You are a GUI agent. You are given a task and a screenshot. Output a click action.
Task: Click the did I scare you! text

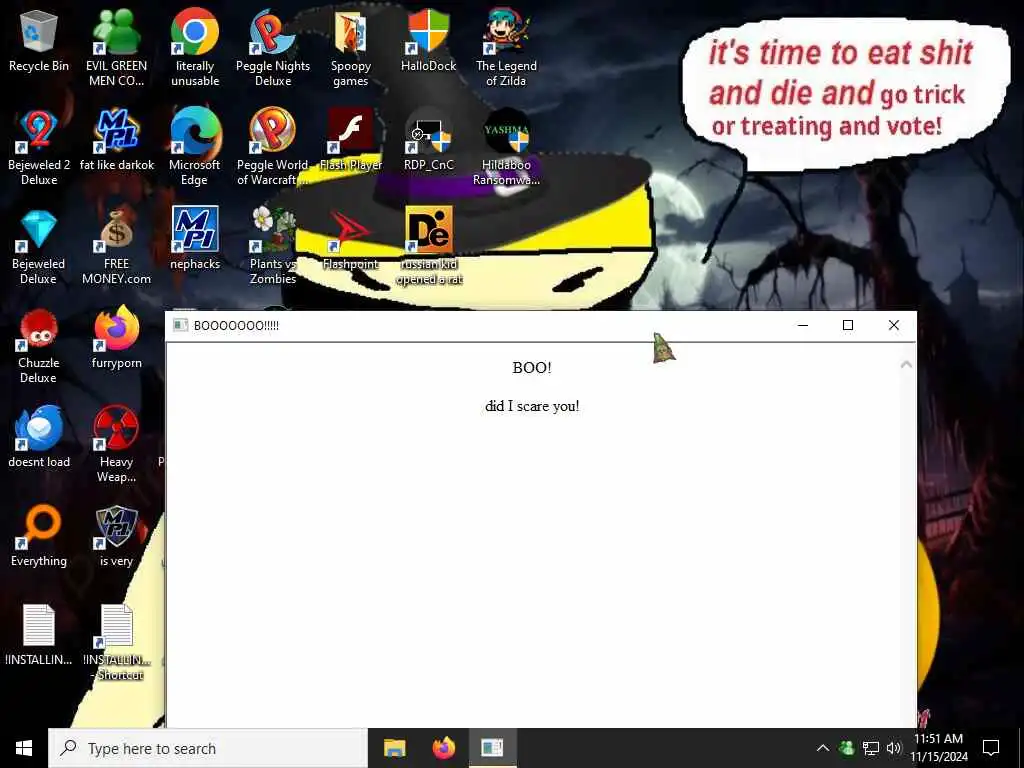(x=532, y=406)
